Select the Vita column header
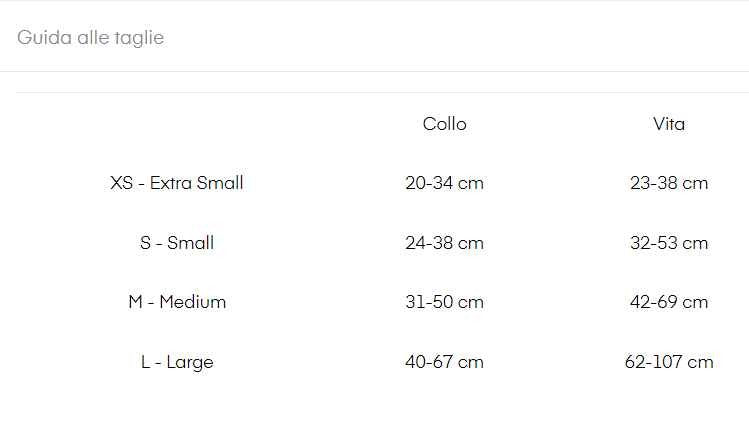The width and height of the screenshot is (749, 433). pos(669,124)
